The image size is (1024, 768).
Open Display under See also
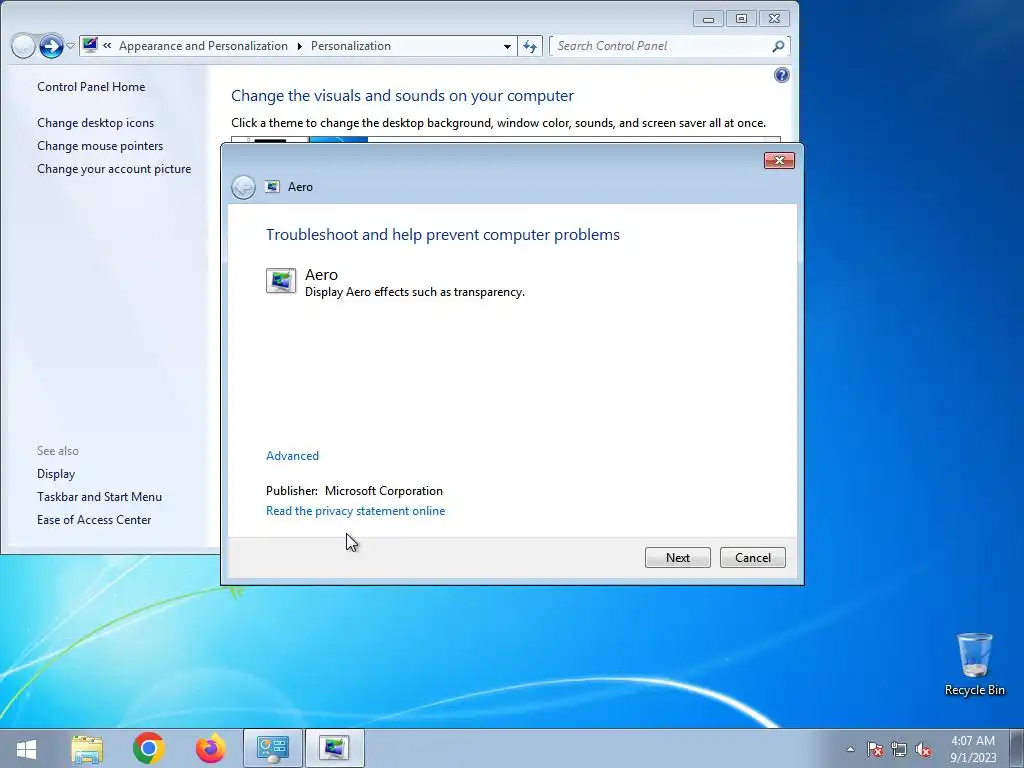click(x=56, y=473)
